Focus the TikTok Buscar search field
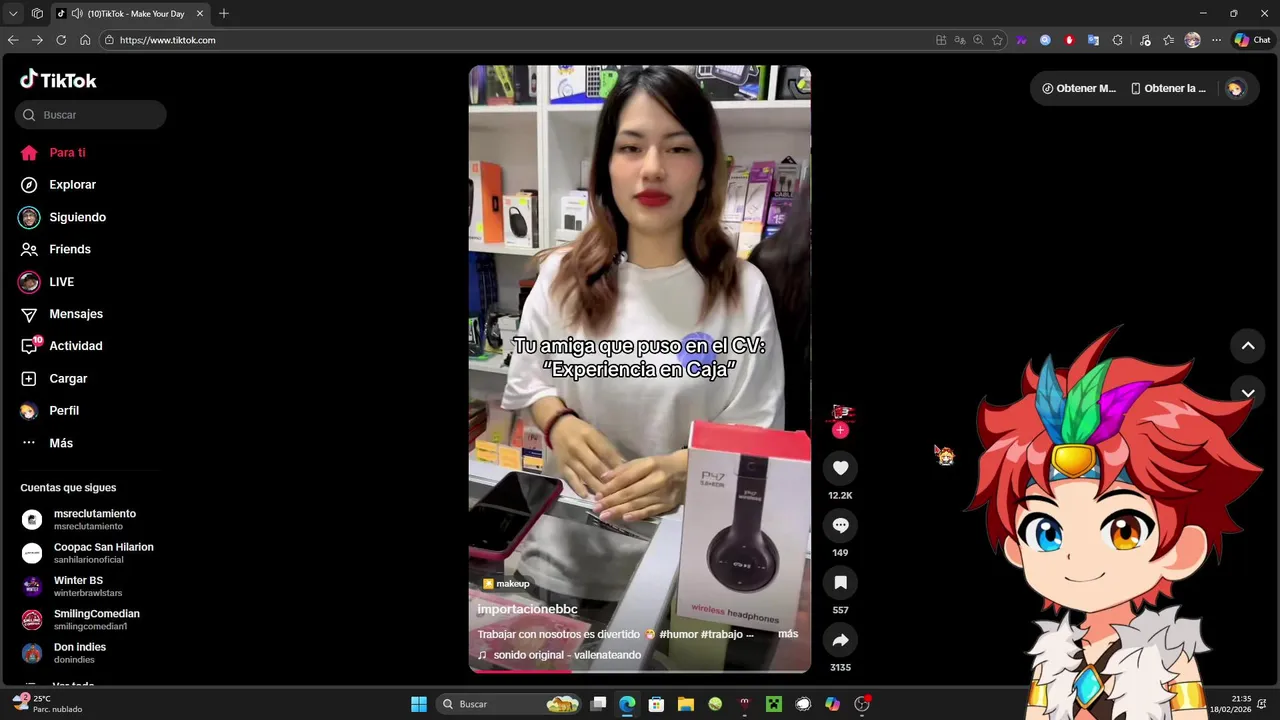The image size is (1280, 720). [91, 115]
